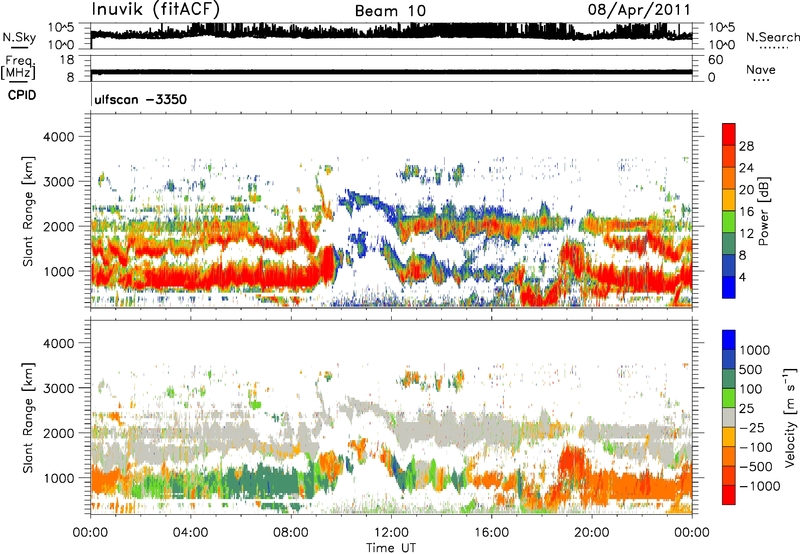Click the "20" tick on Power color bar

coord(746,190)
